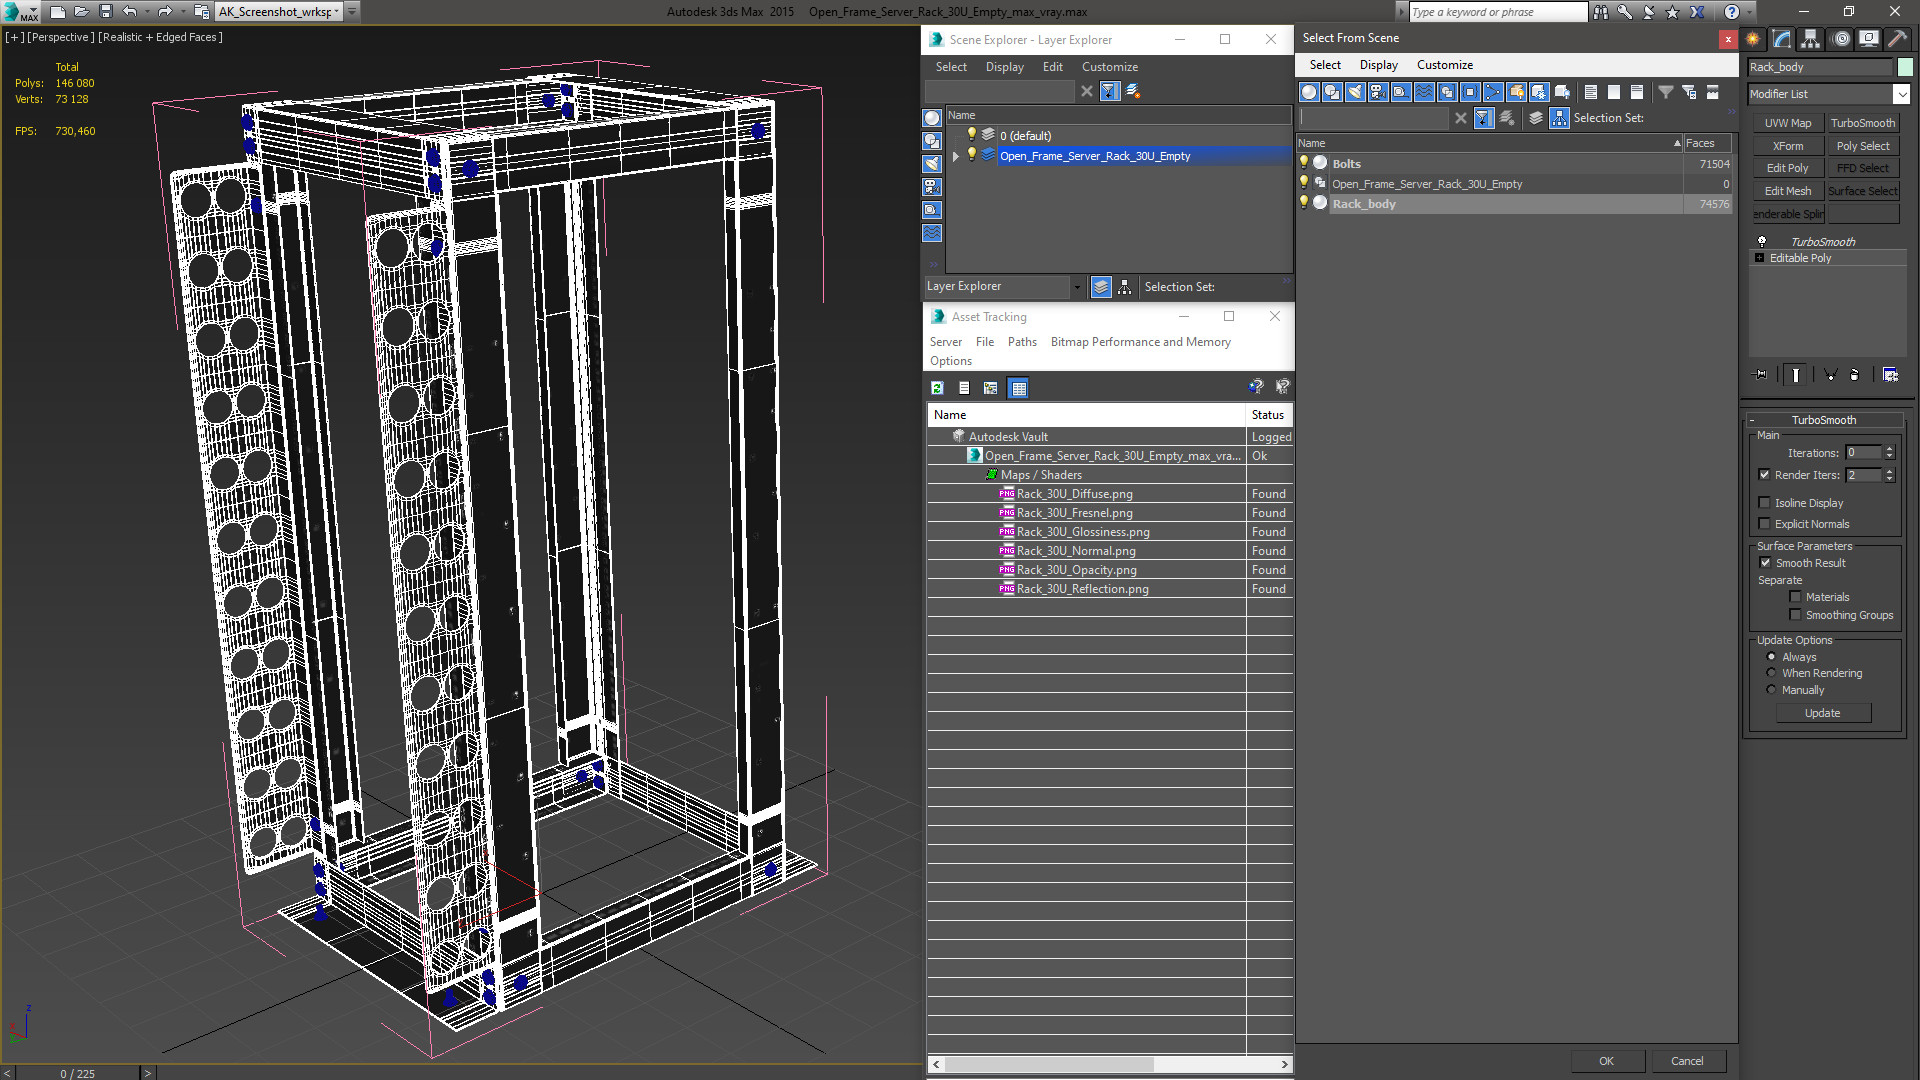Open the Create panel tab
The height and width of the screenshot is (1080, 1920).
1753,39
